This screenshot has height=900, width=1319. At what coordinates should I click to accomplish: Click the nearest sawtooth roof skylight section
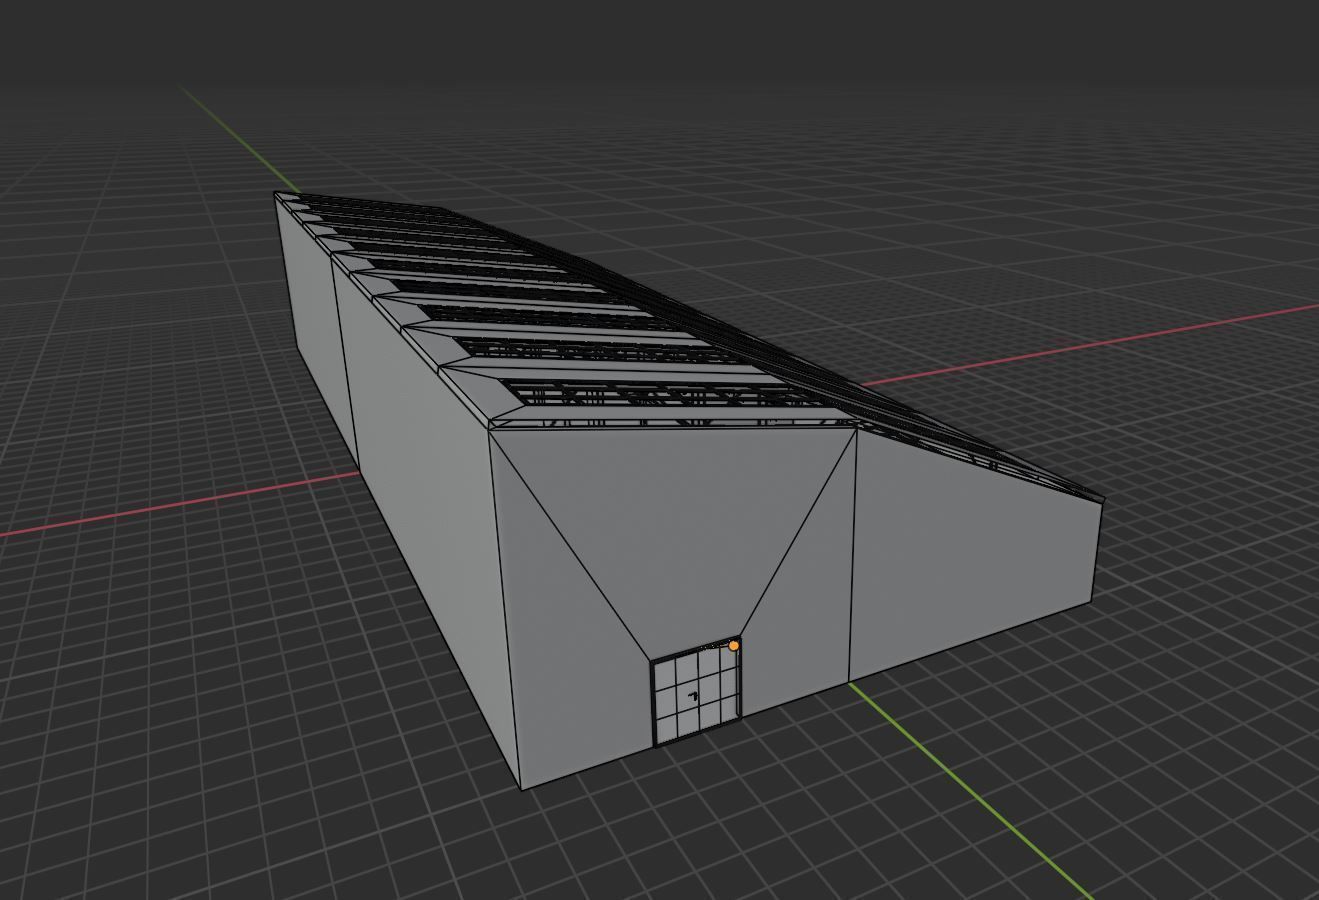[665, 394]
